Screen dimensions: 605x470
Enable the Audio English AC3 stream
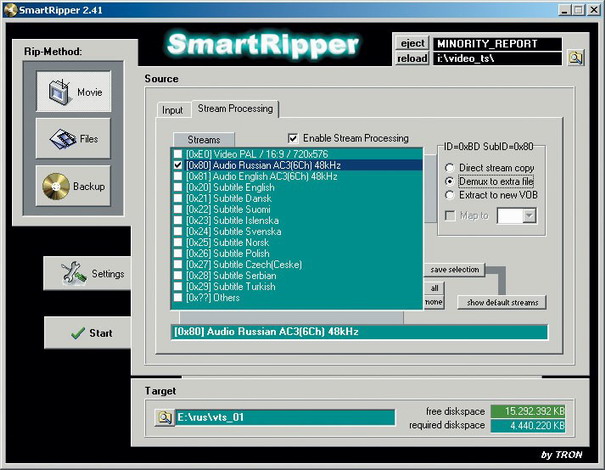(178, 176)
